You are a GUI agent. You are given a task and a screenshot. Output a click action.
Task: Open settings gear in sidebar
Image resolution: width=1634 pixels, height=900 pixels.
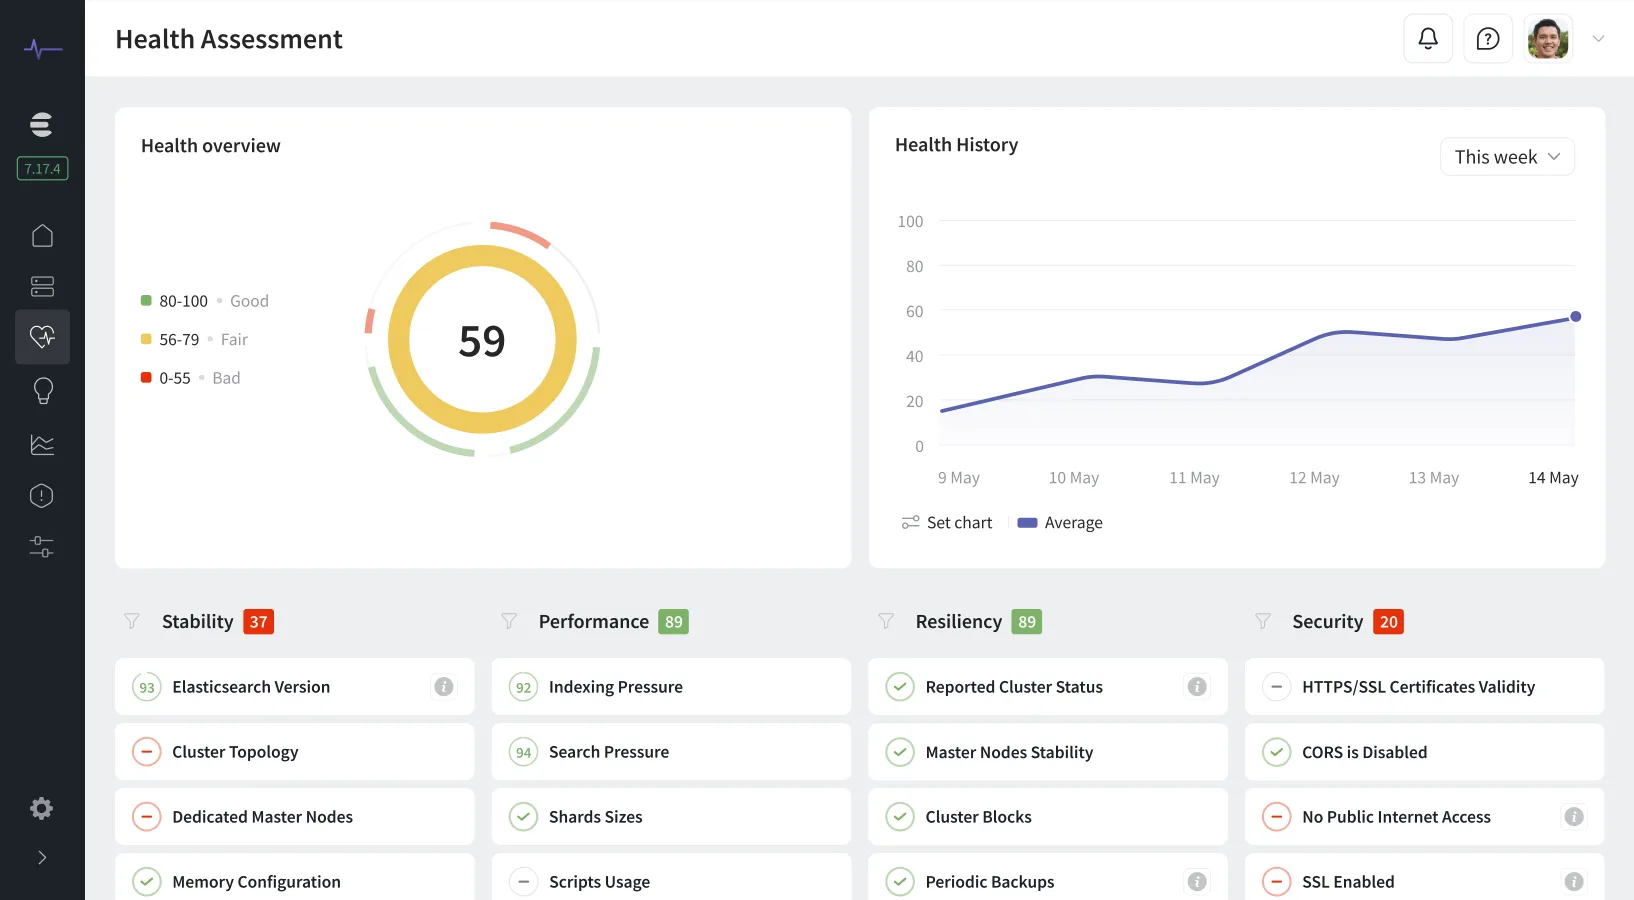(42, 808)
